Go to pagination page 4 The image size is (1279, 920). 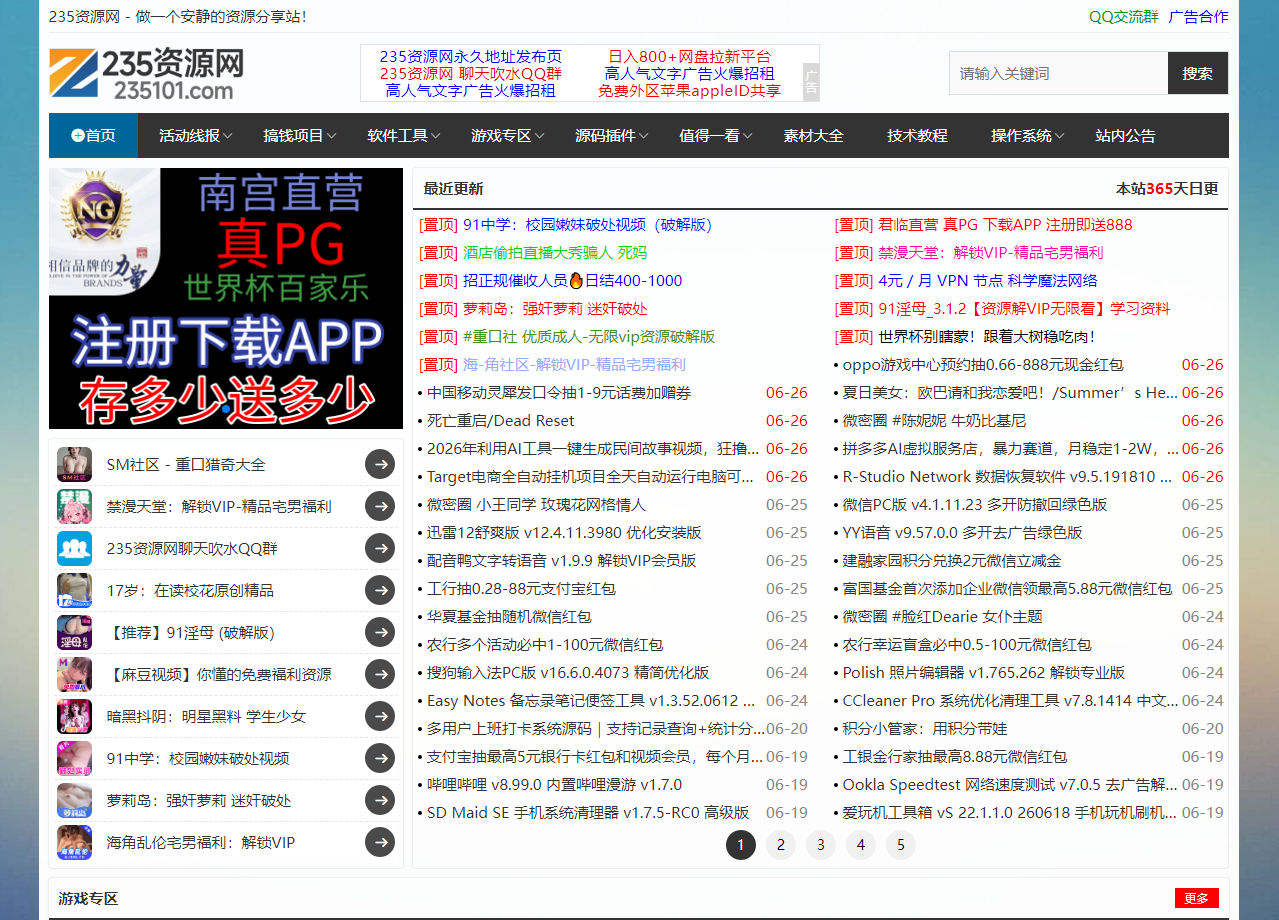tap(860, 845)
